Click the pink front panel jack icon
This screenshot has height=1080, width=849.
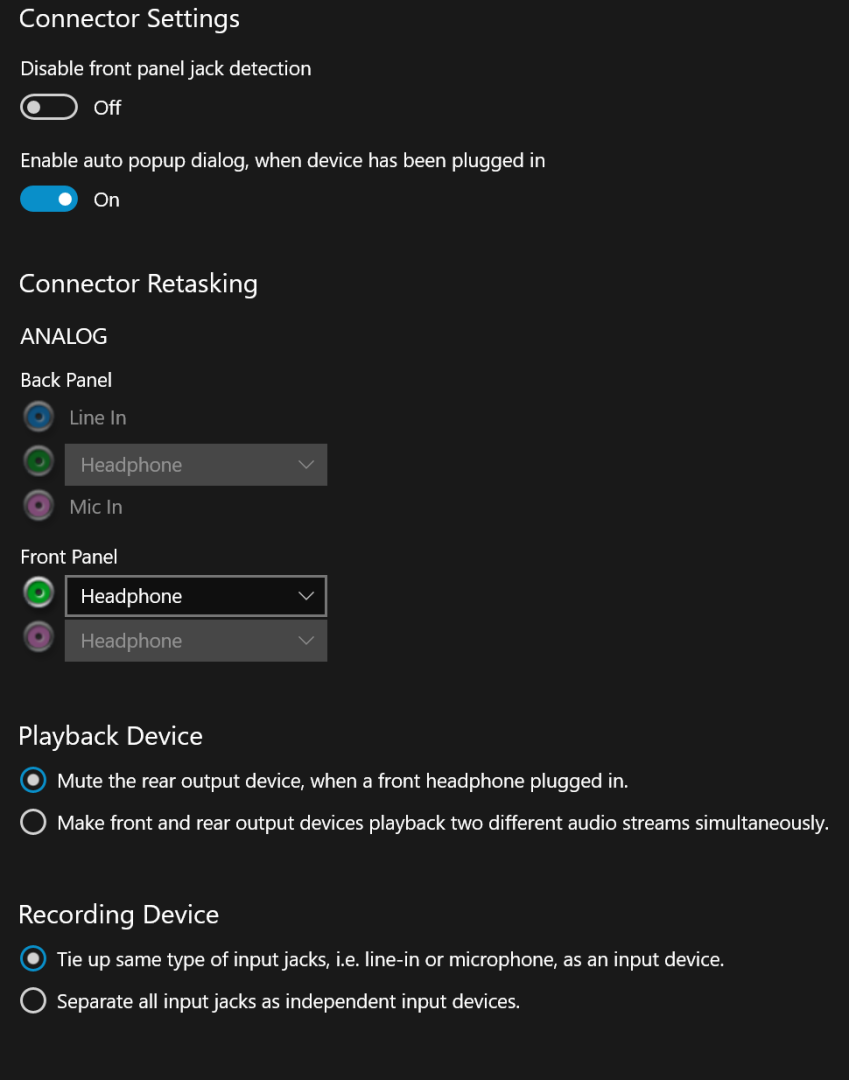tap(38, 637)
